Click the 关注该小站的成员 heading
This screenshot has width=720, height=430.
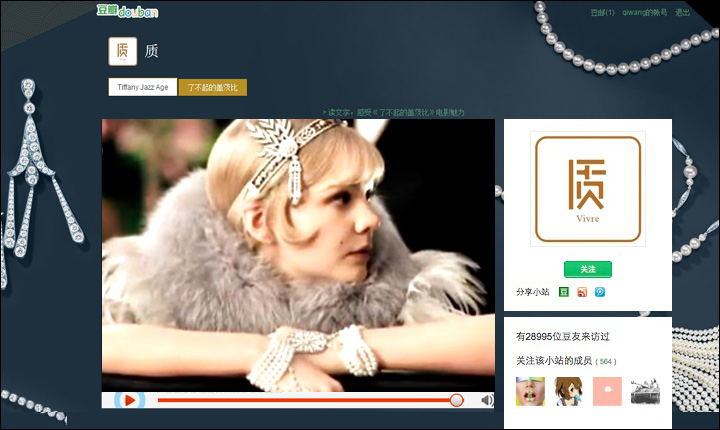[554, 361]
